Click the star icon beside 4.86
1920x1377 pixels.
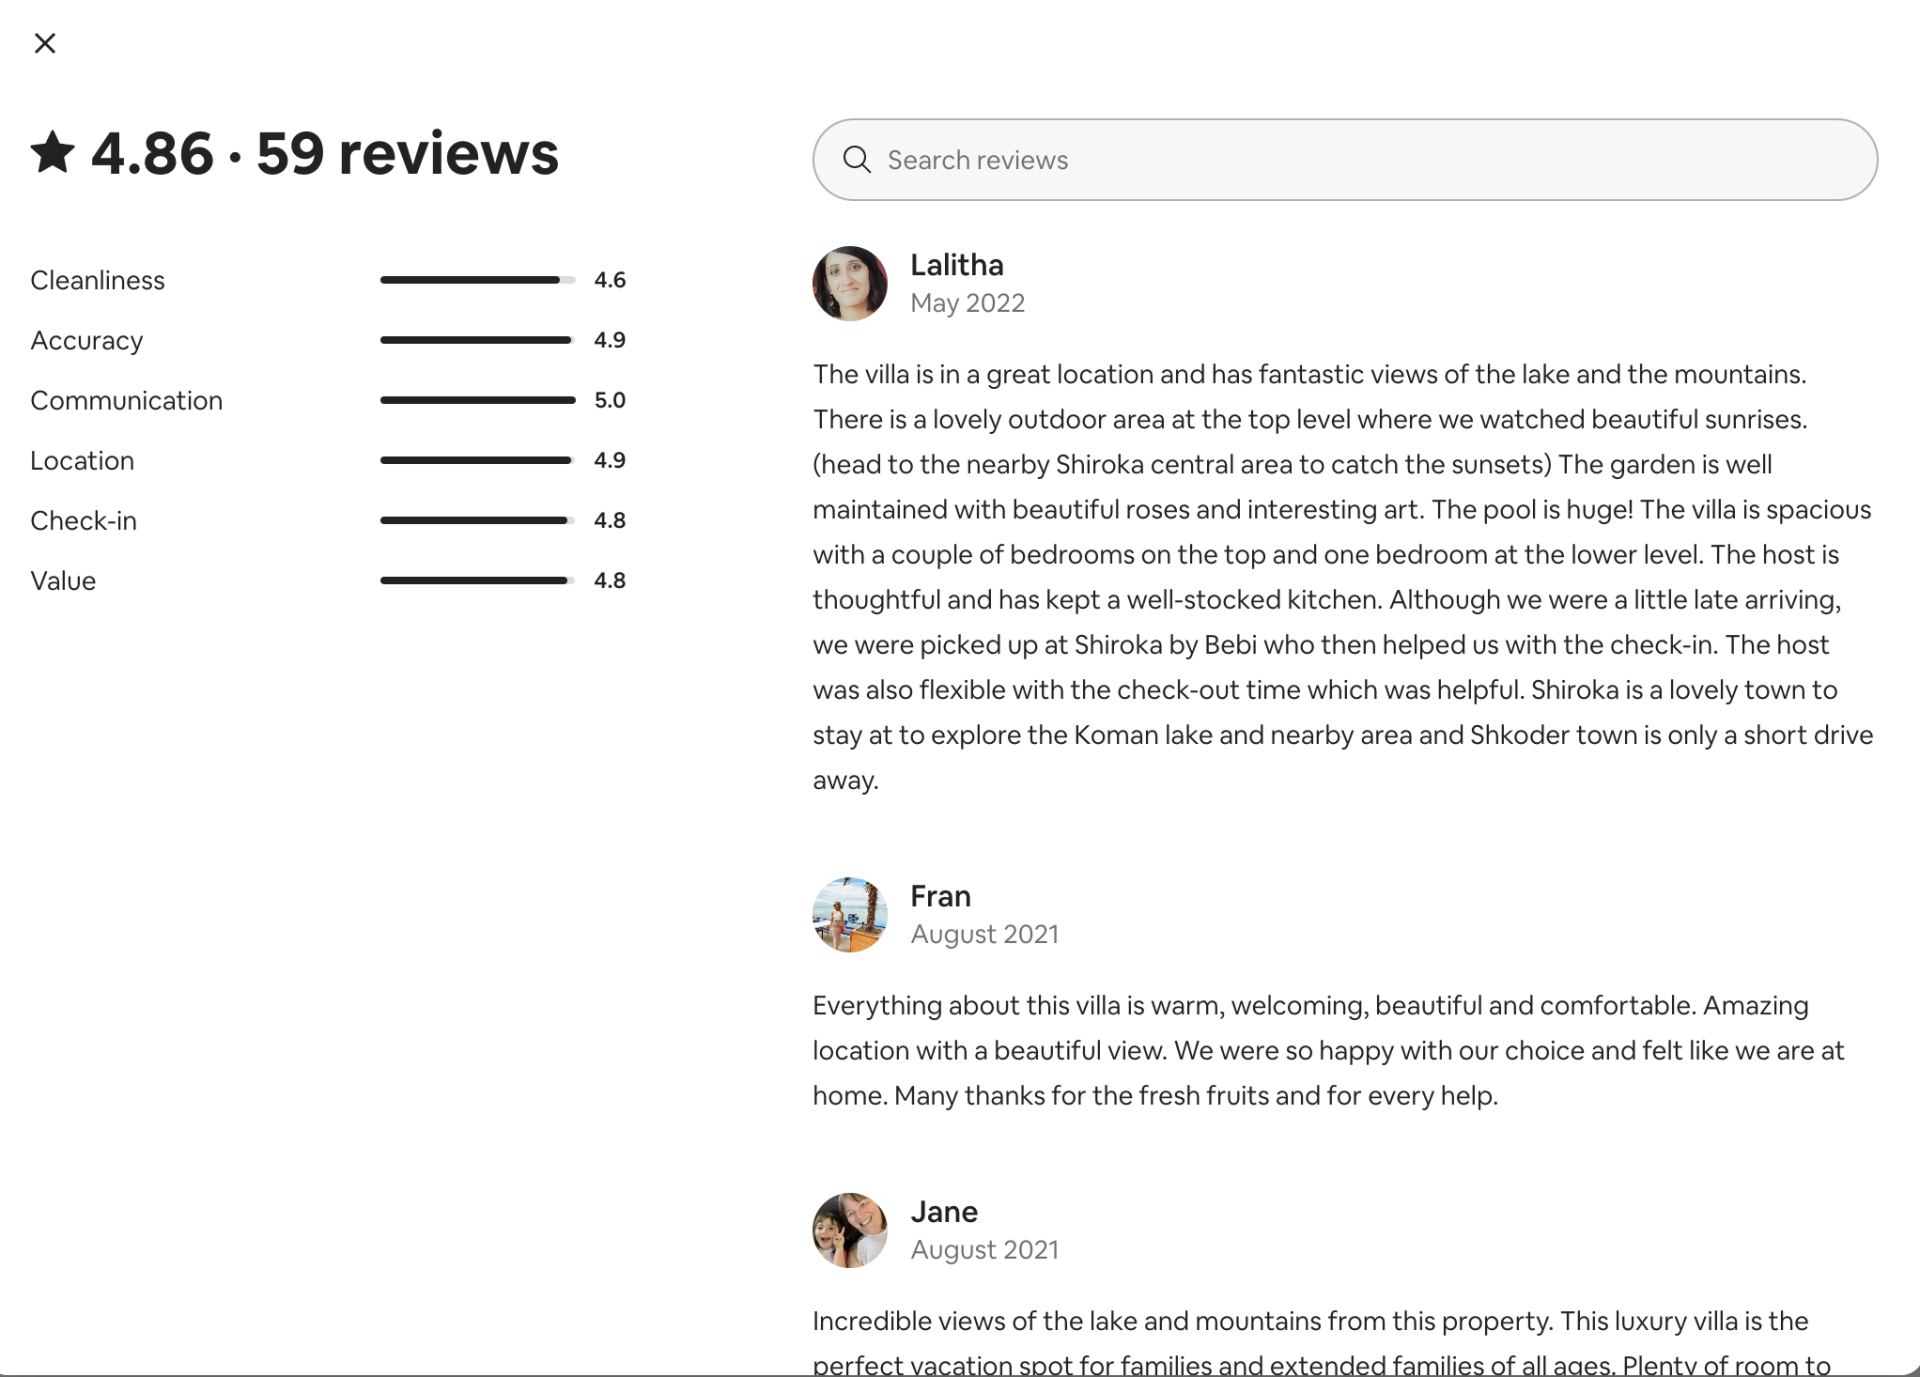53,153
